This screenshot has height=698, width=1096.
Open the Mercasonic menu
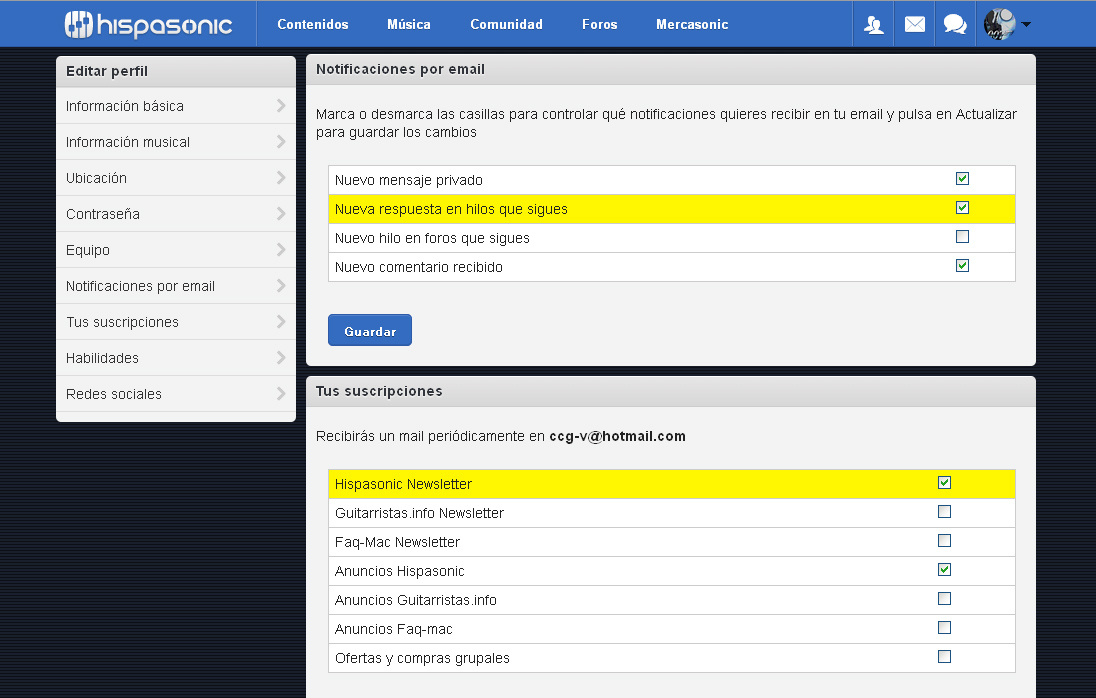point(692,24)
